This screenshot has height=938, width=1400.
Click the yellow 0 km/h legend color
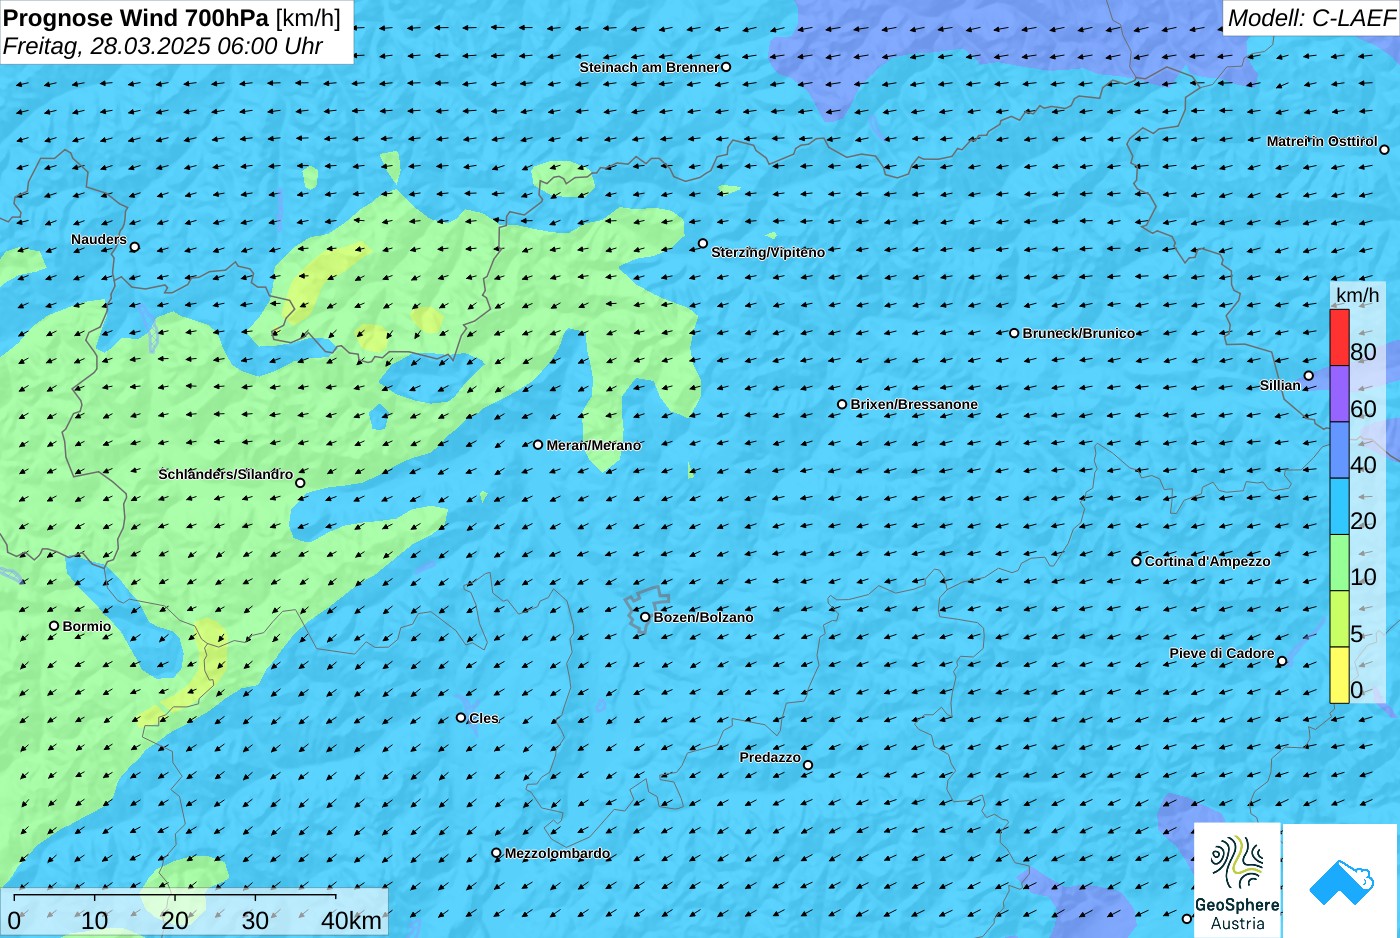(1339, 675)
